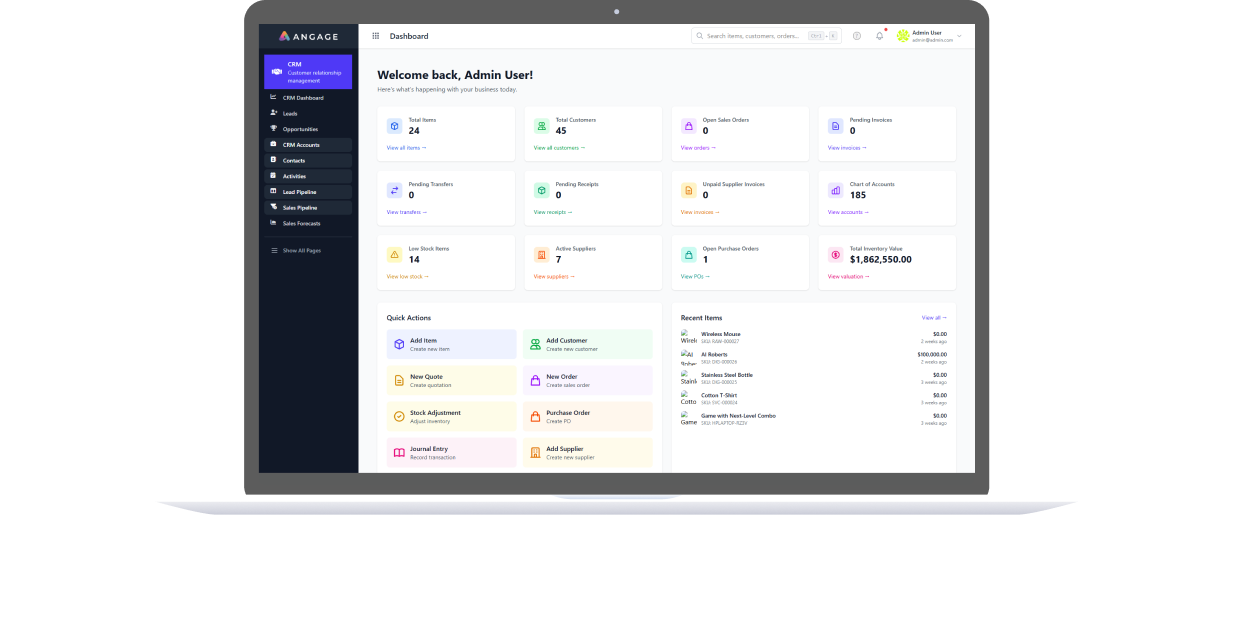Click the New Quote quick action
The image size is (1234, 633).
[451, 380]
